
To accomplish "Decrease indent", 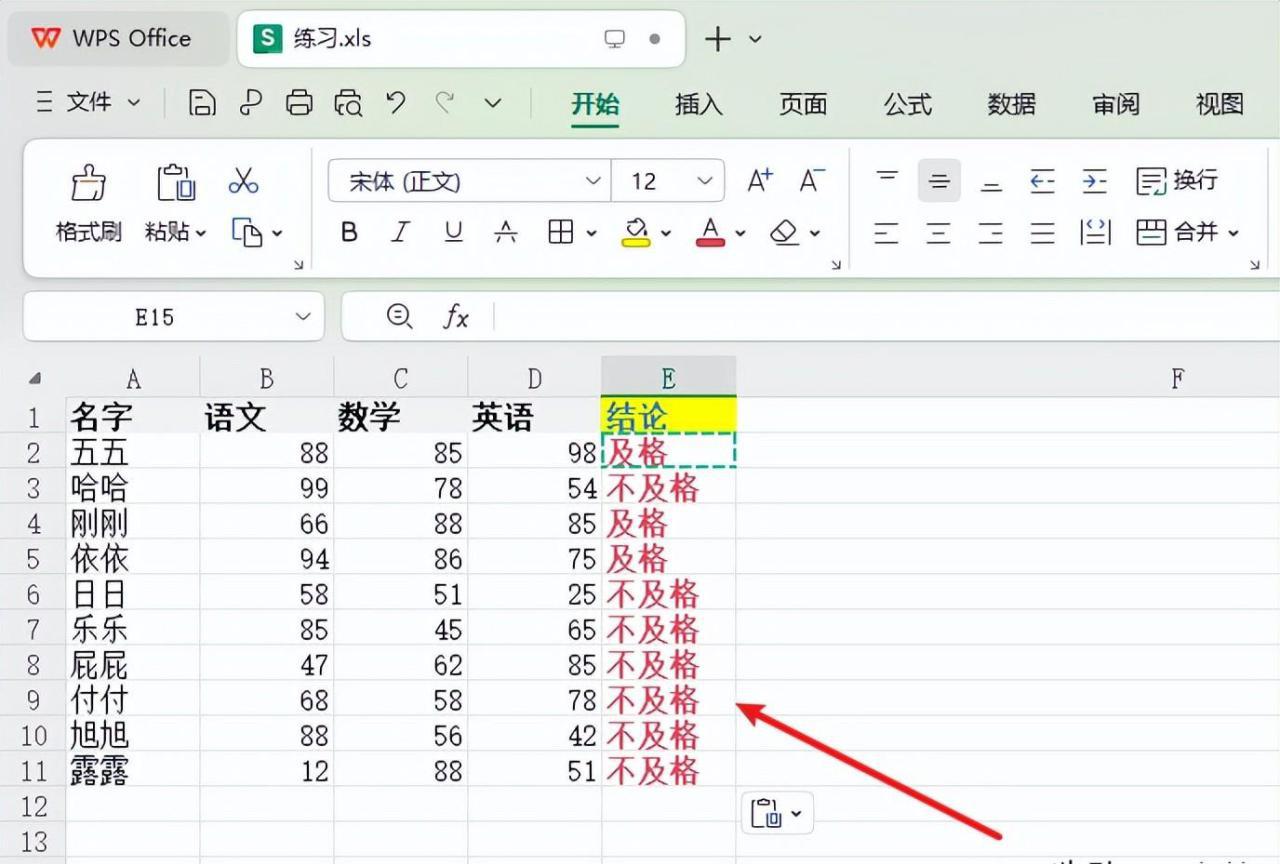I will click(1043, 181).
